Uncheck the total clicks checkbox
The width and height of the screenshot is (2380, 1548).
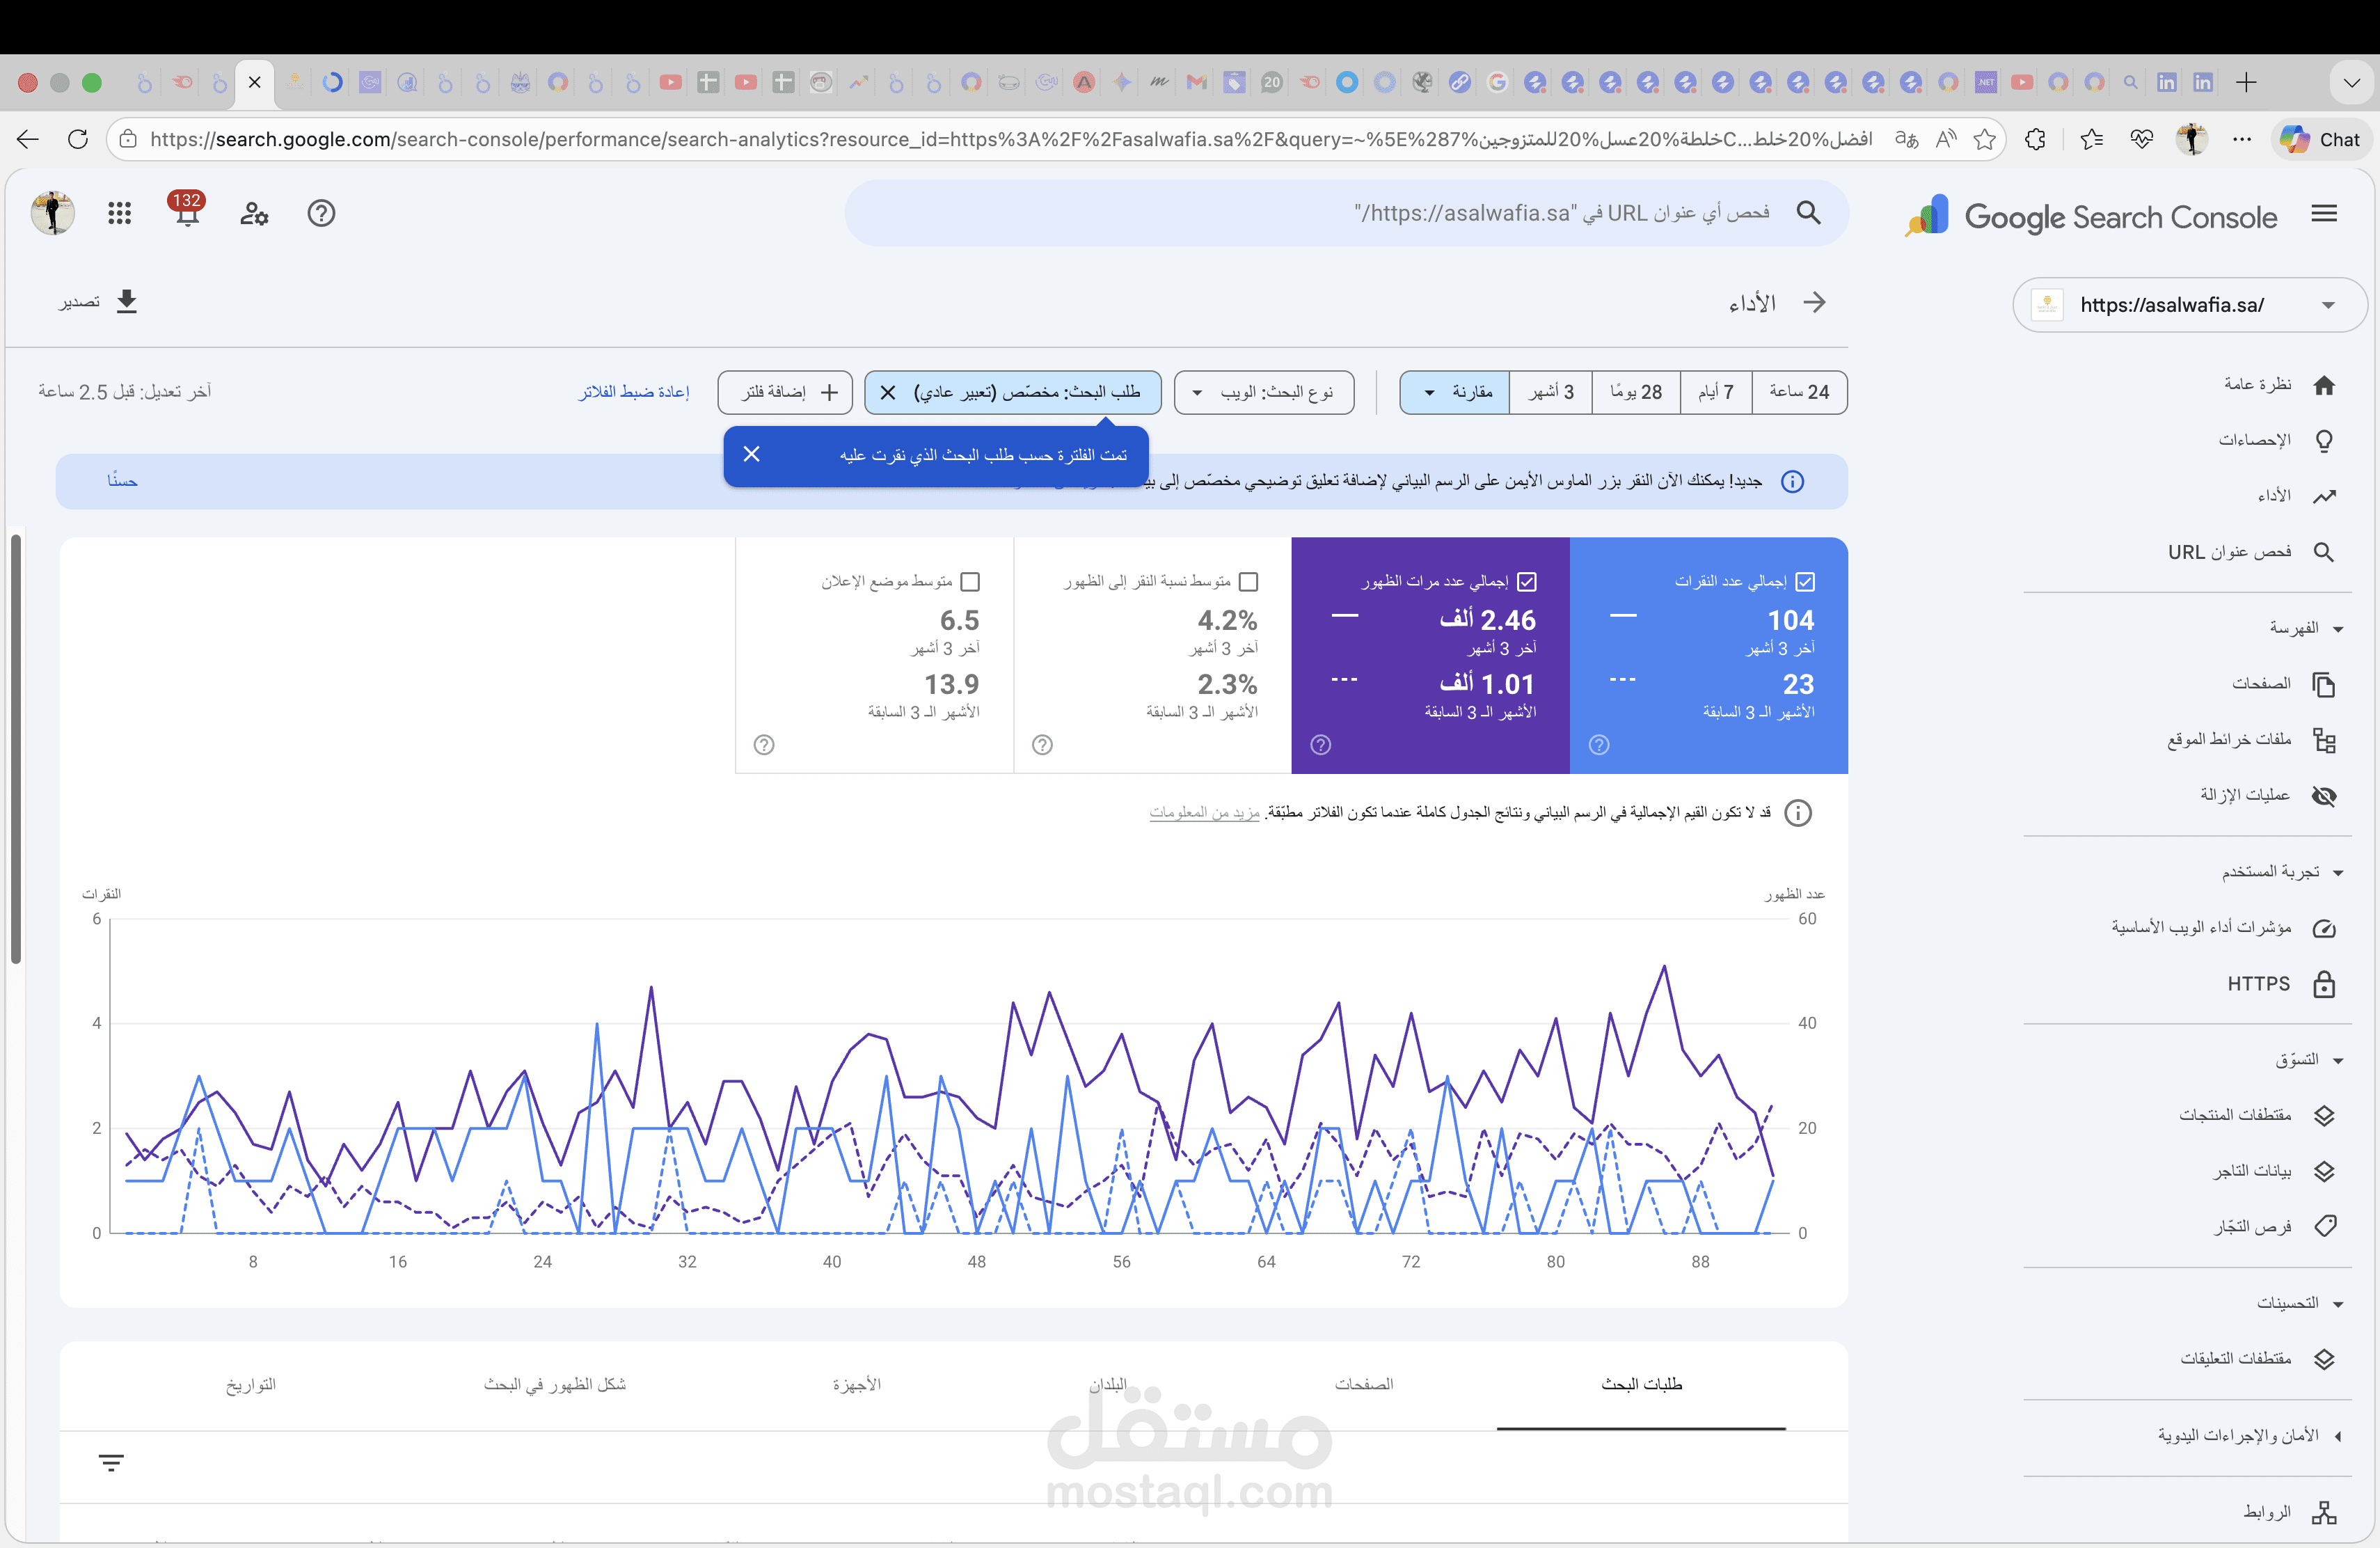(1805, 581)
